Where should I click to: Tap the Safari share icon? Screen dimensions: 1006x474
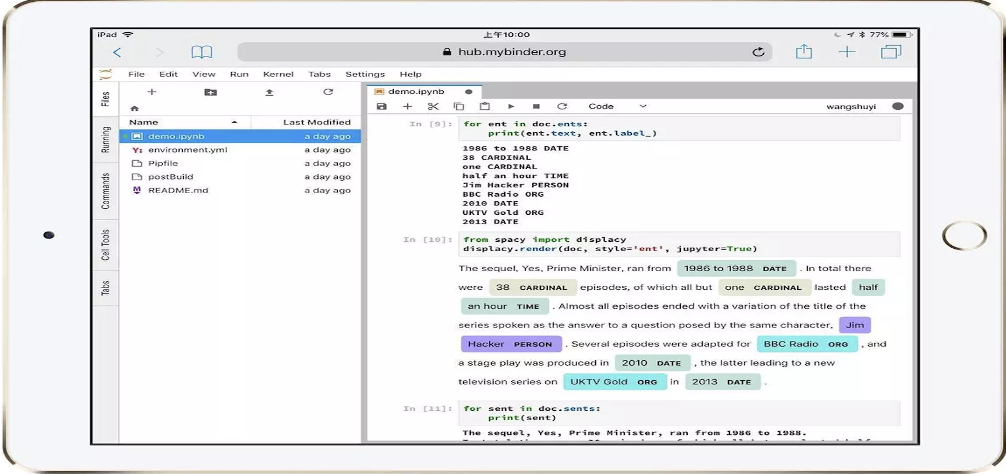(x=804, y=52)
